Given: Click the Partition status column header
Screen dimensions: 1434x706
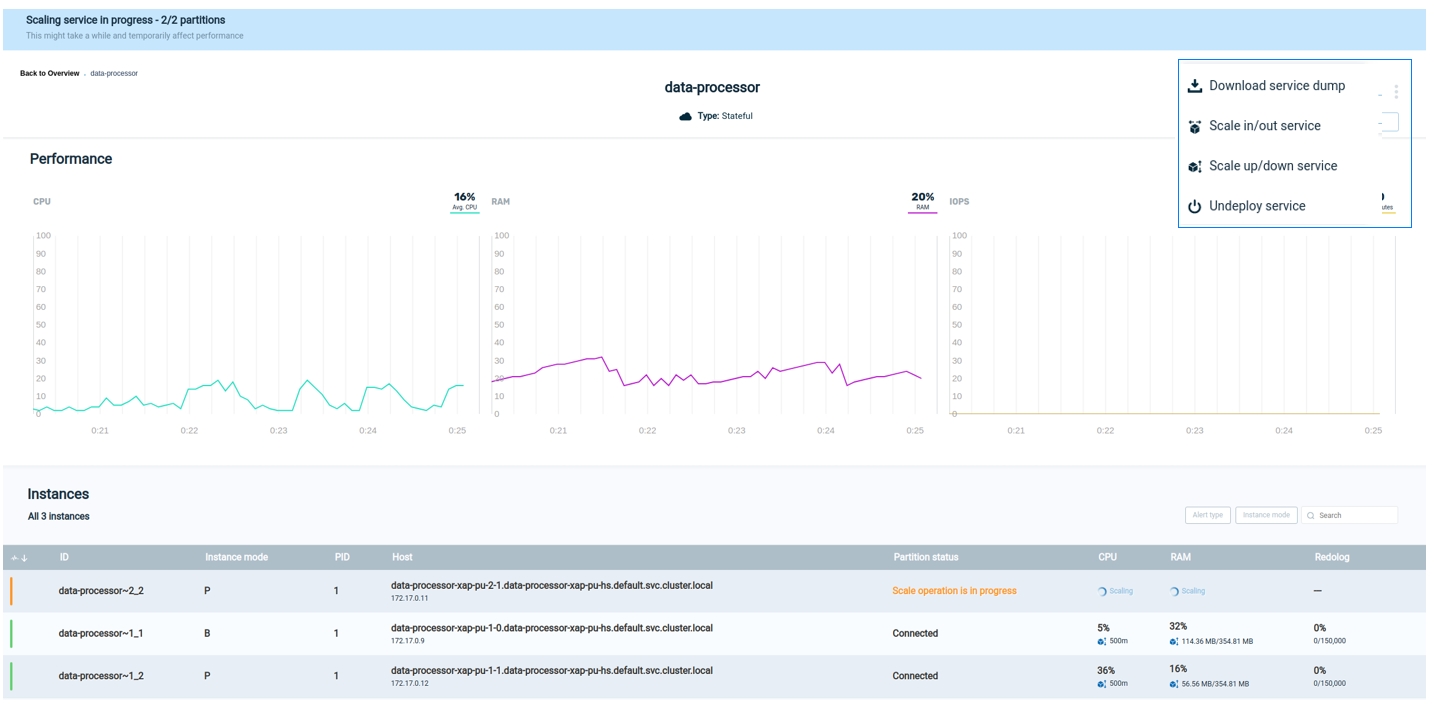Looking at the screenshot, I should (x=926, y=557).
